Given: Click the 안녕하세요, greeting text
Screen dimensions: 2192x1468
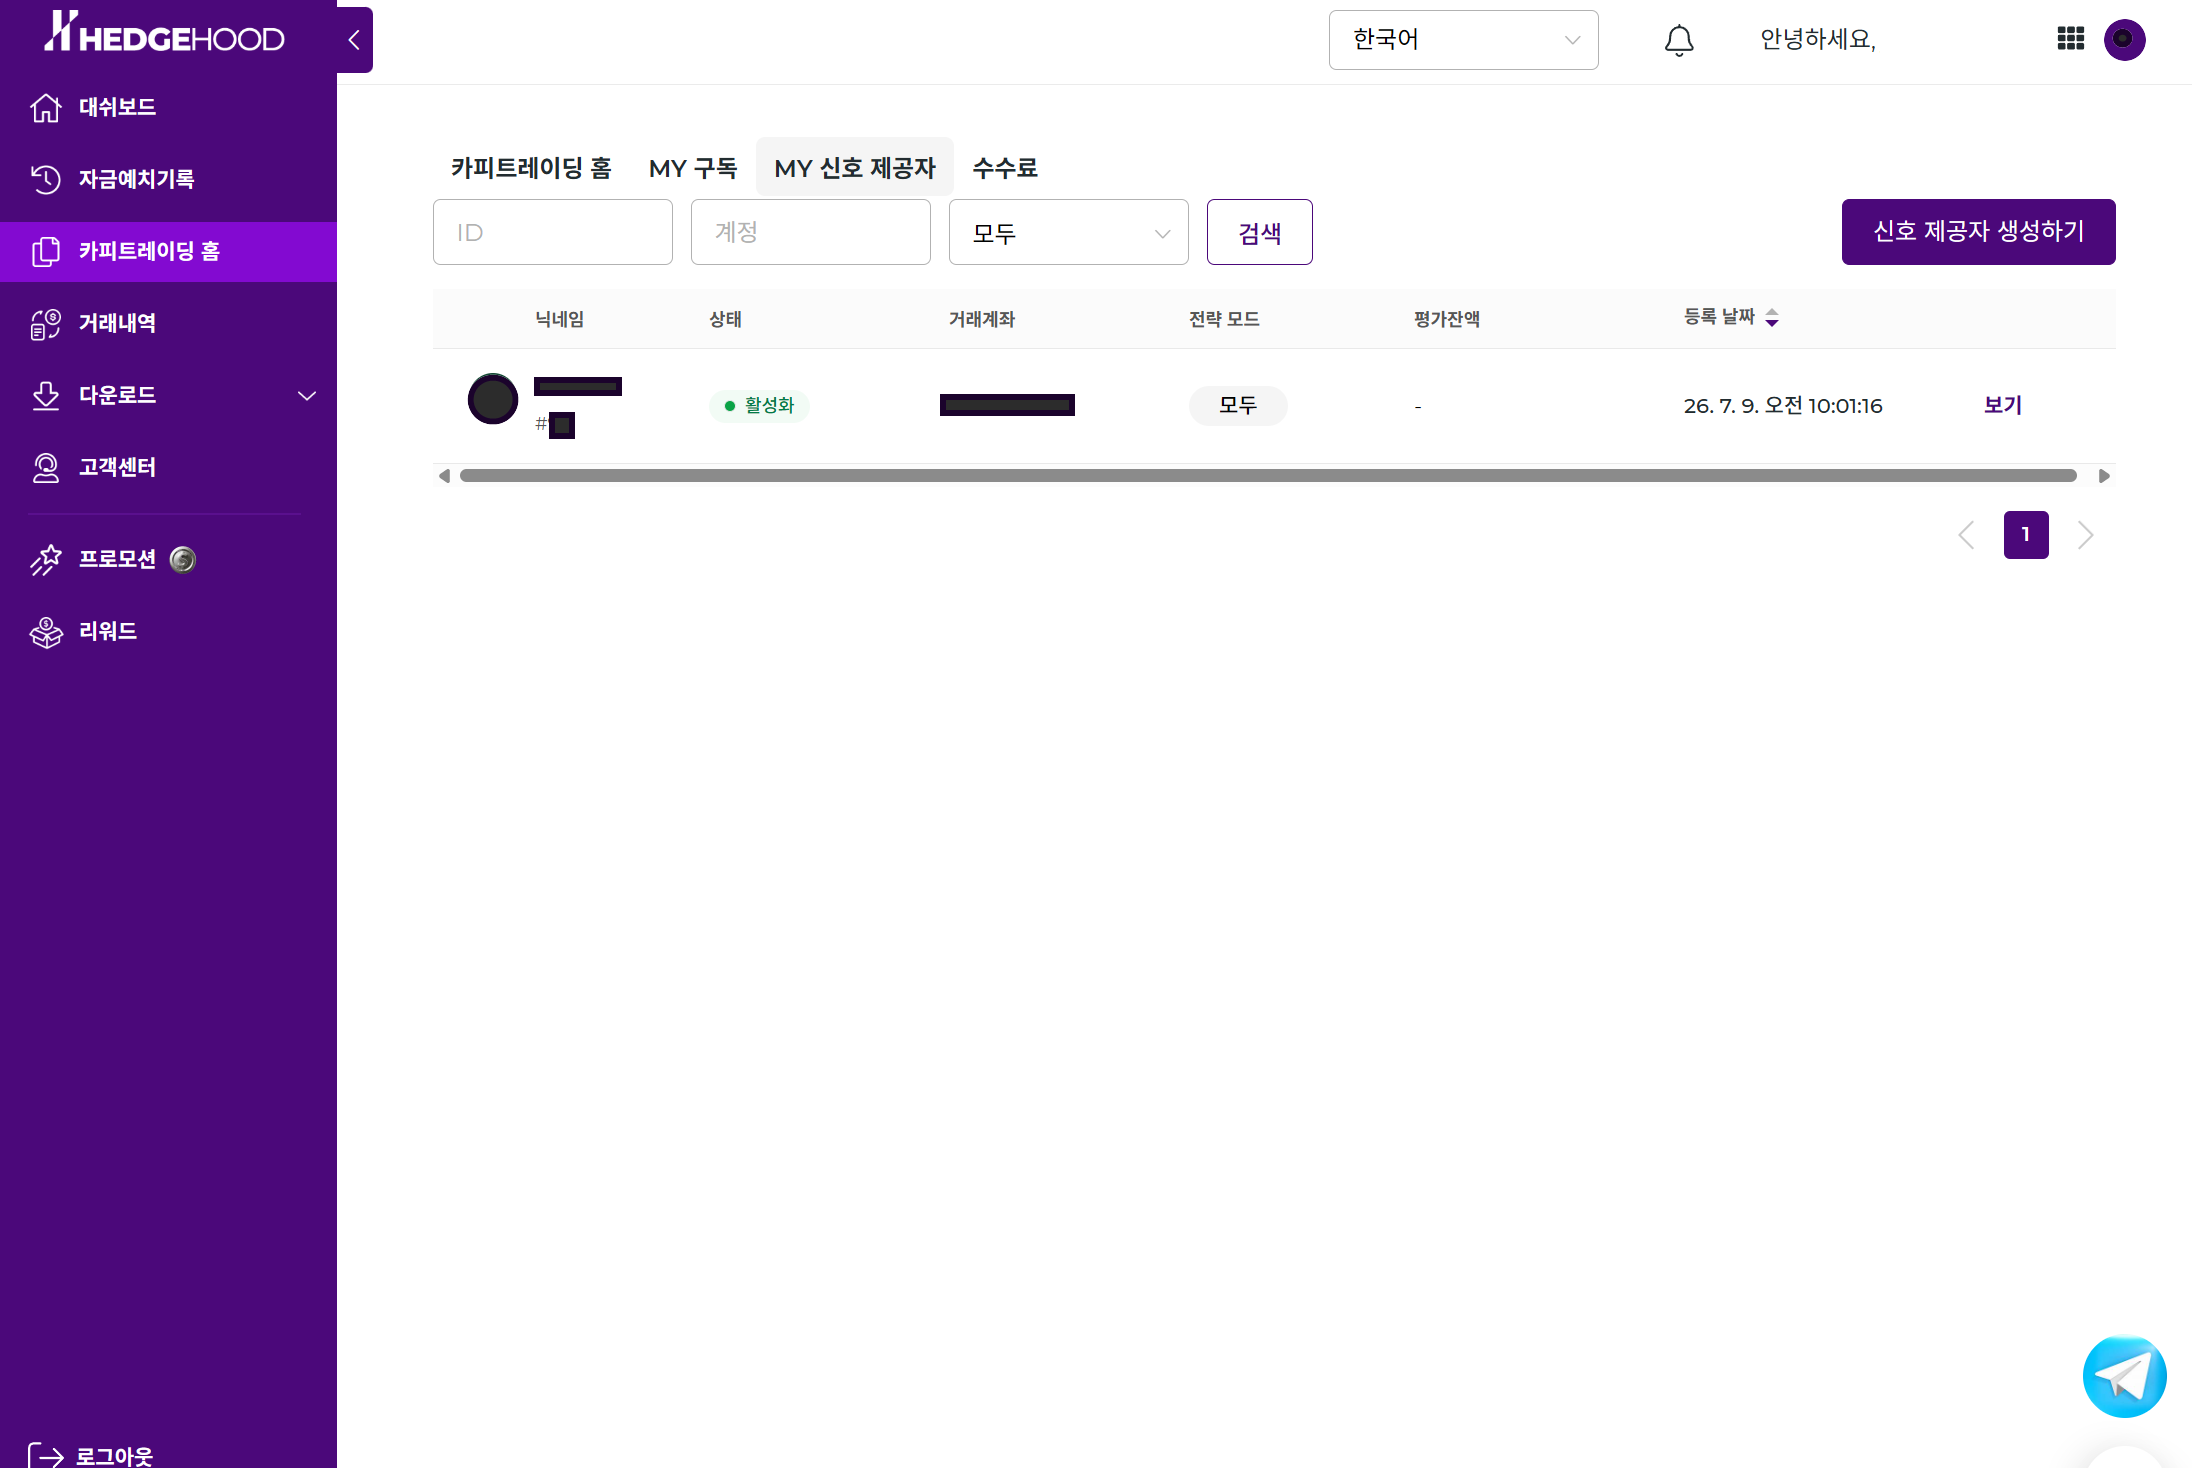Looking at the screenshot, I should (1818, 39).
